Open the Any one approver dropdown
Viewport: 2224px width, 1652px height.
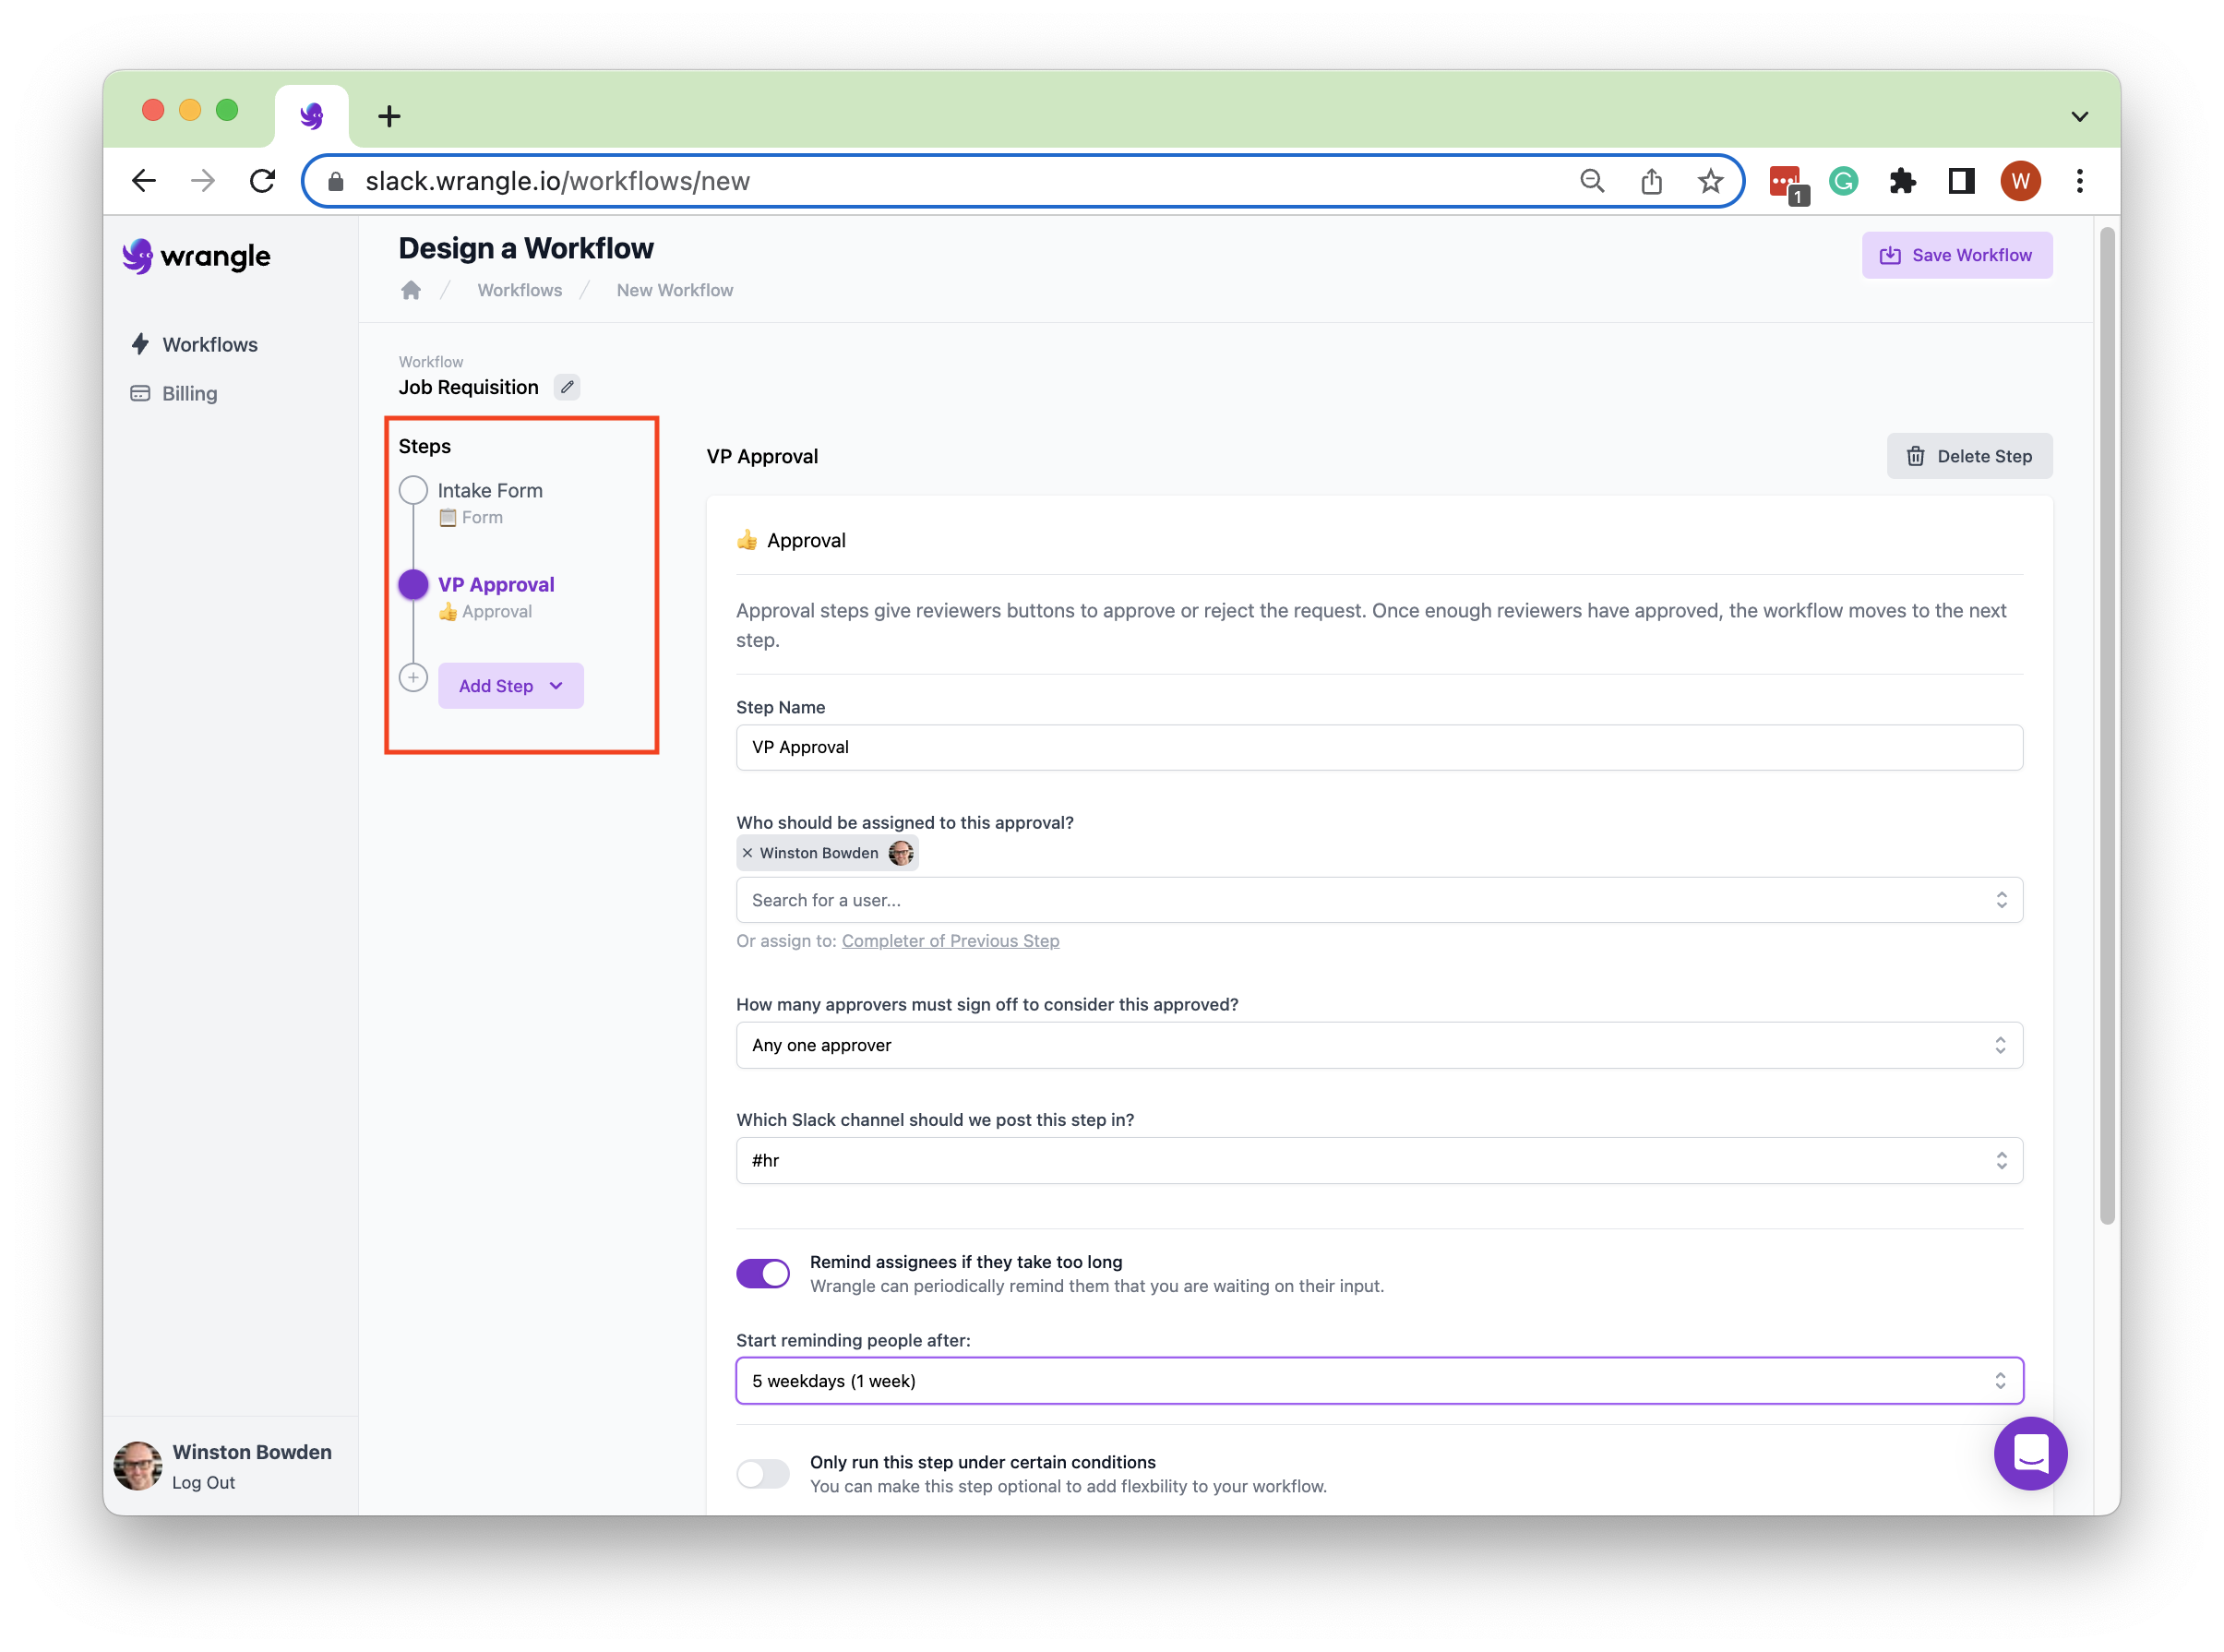(1379, 1045)
